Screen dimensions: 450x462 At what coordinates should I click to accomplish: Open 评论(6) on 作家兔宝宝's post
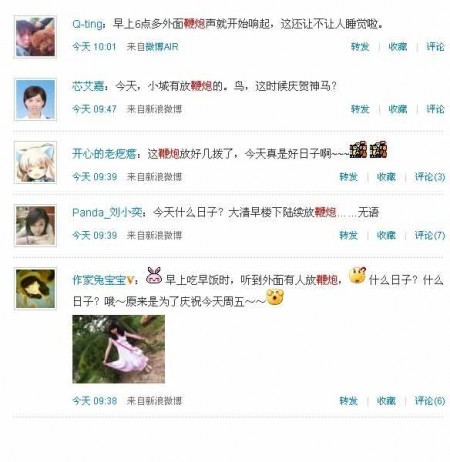coord(430,401)
